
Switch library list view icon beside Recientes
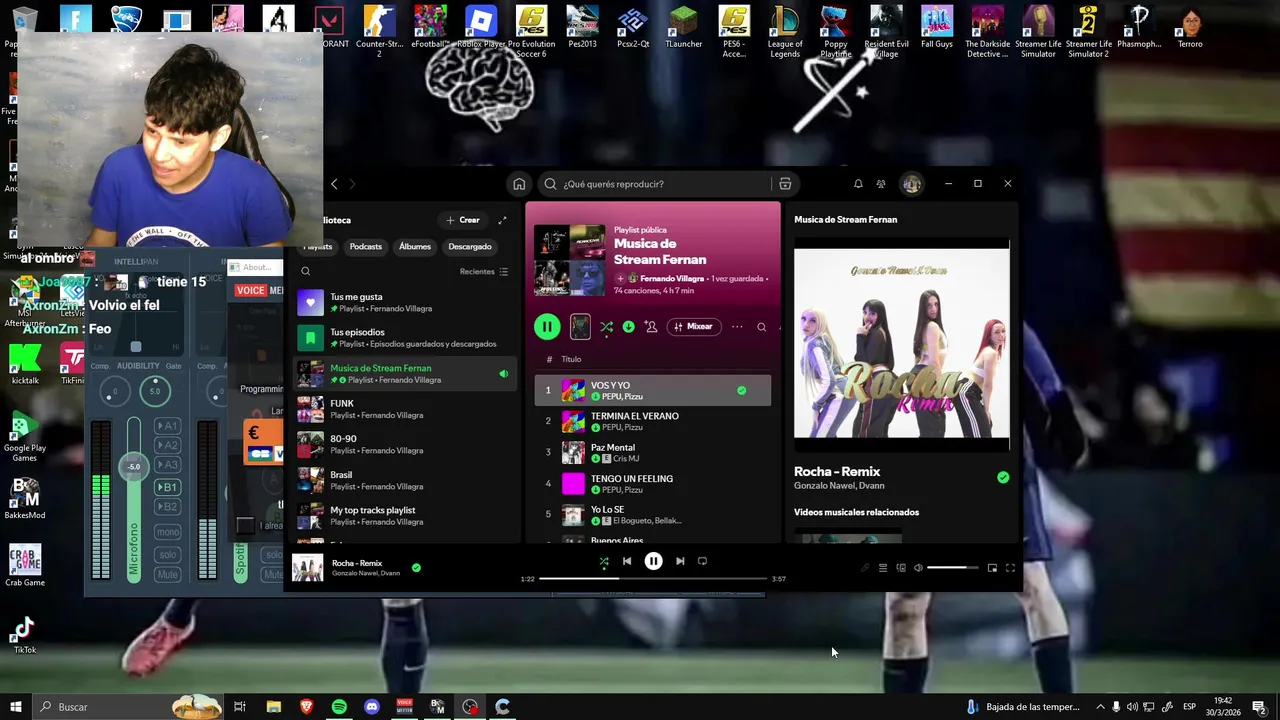tap(503, 272)
